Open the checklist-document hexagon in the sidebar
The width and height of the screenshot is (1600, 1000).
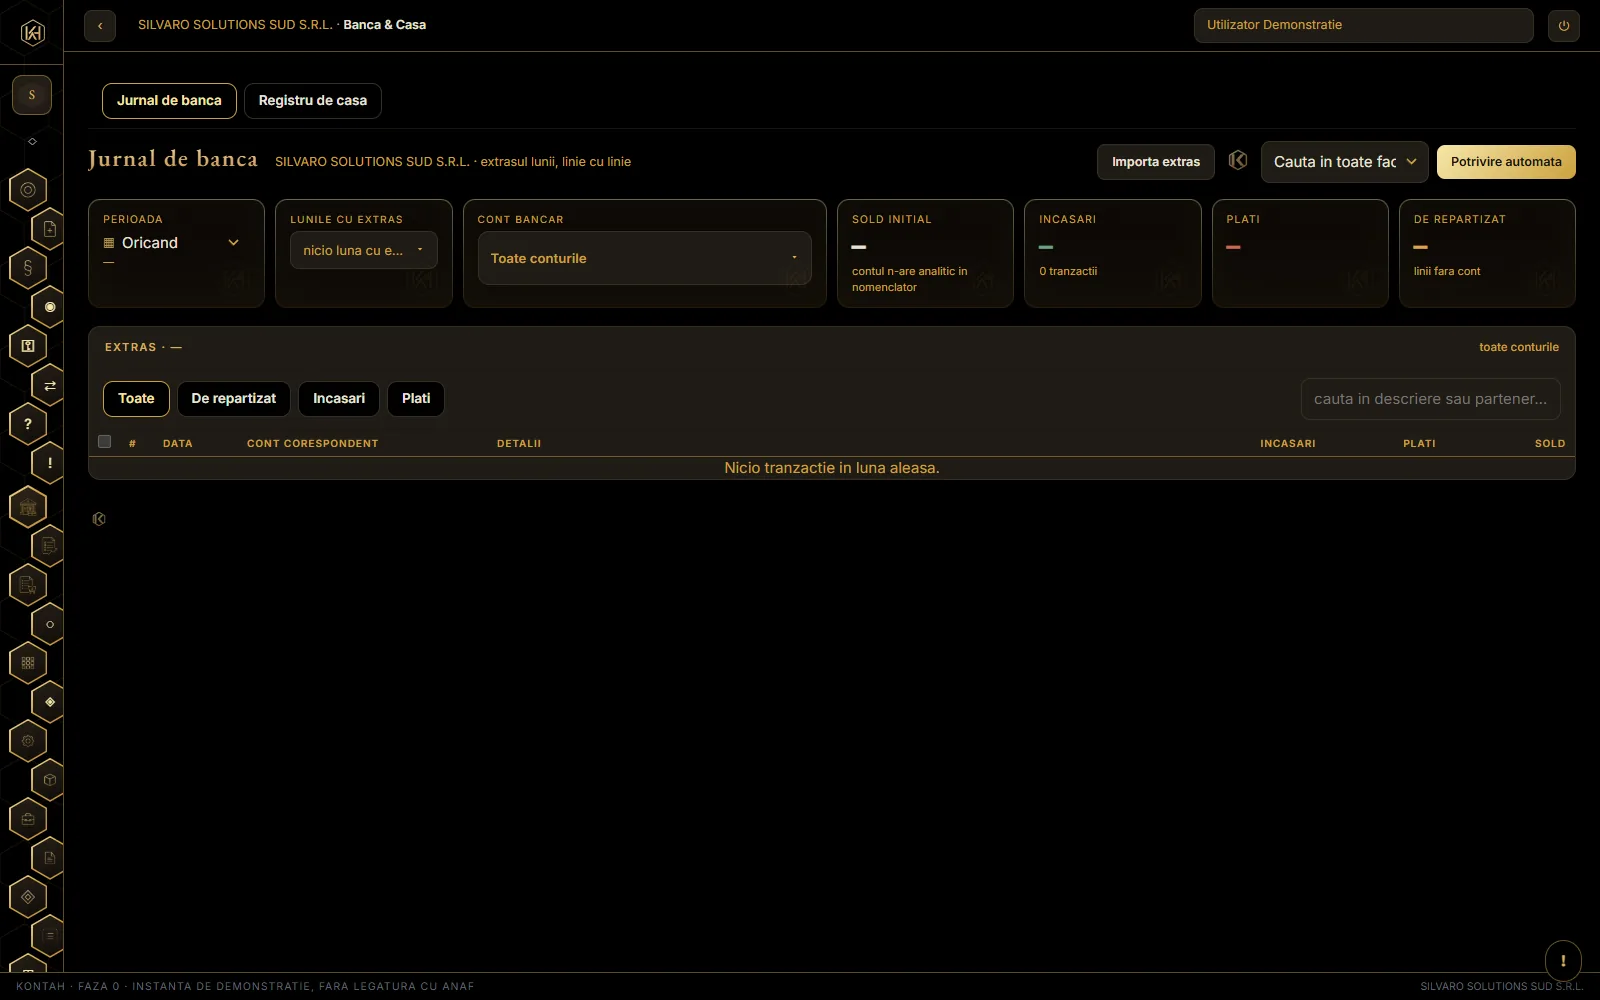click(49, 546)
